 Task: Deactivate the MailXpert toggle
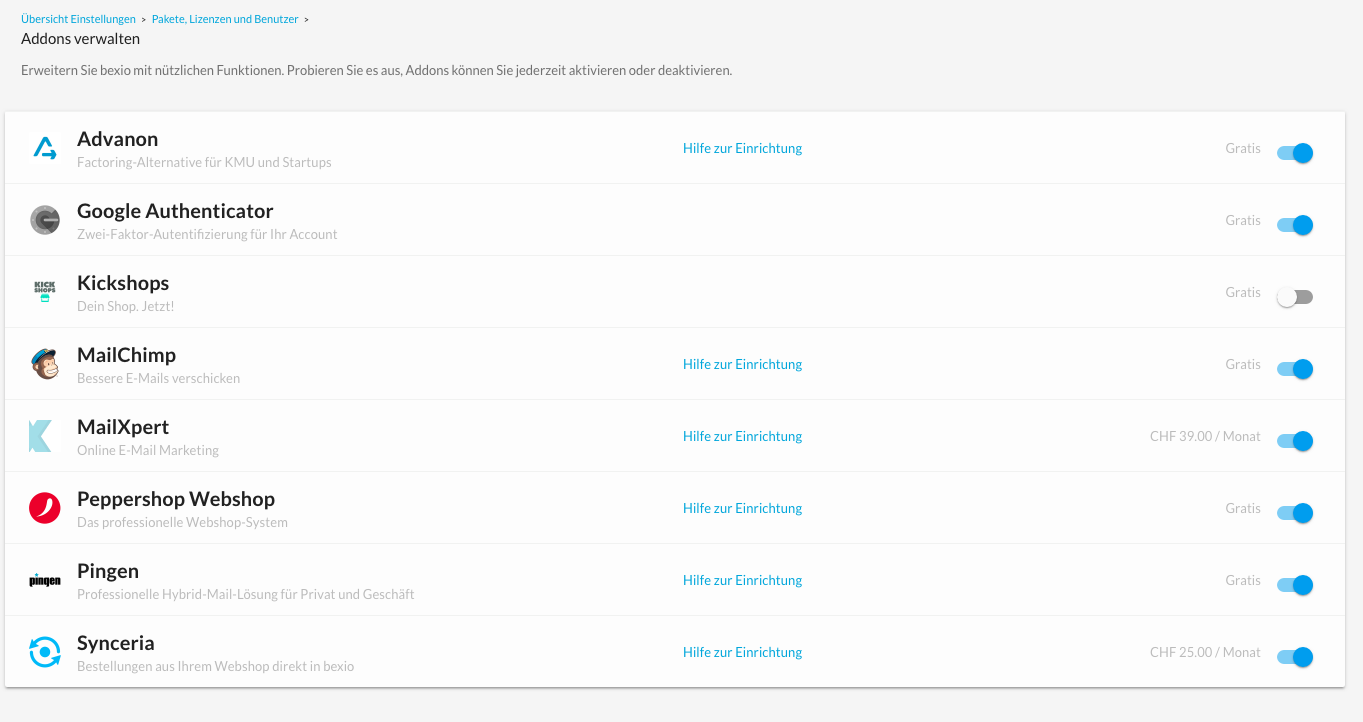(1295, 441)
